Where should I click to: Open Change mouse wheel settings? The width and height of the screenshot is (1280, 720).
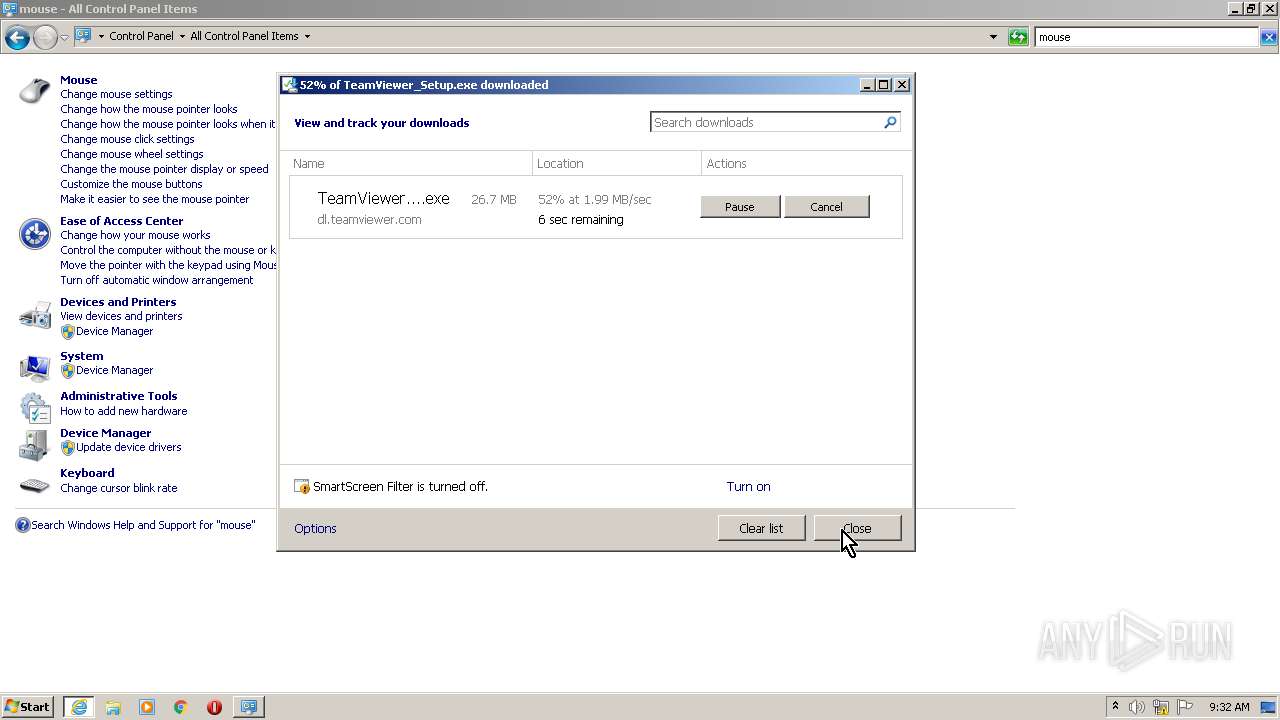[x=131, y=154]
